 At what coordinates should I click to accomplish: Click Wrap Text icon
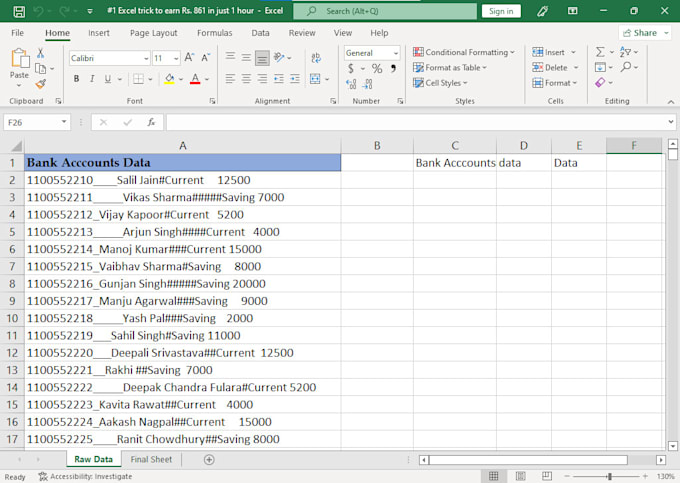click(x=316, y=58)
